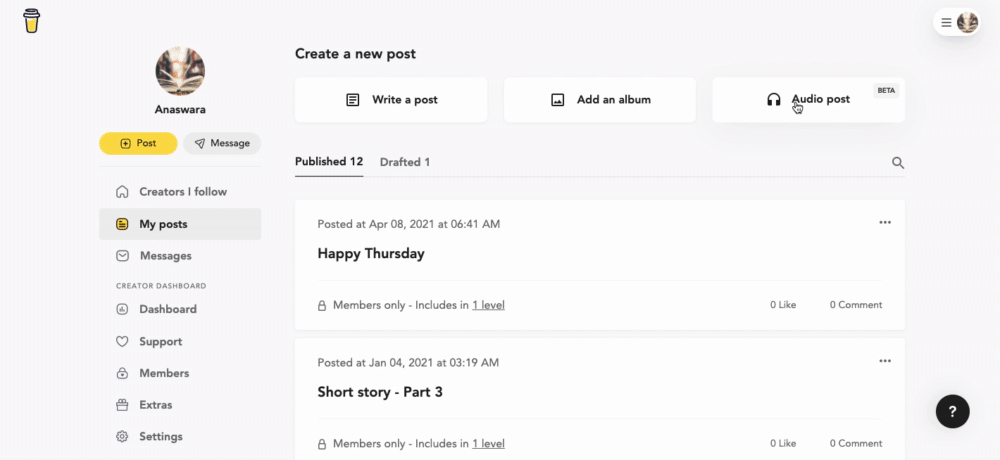This screenshot has height=460, width=1000.
Task: Open the search posts magnifier icon
Action: (x=898, y=163)
